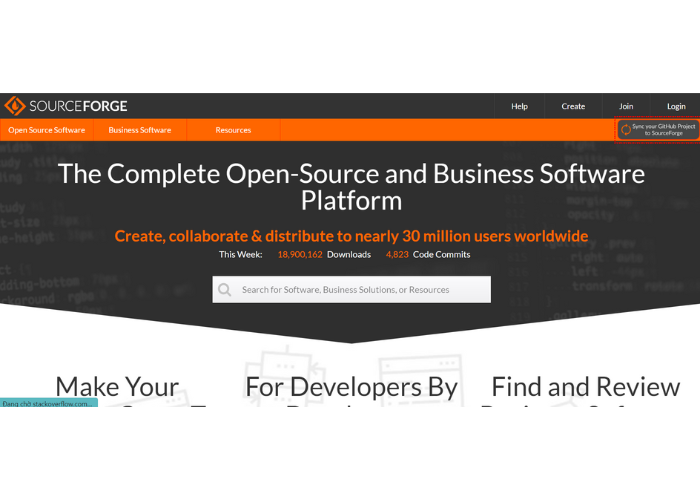Click the stackoverflow.com loading status bar
The width and height of the screenshot is (700, 500).
(x=49, y=403)
